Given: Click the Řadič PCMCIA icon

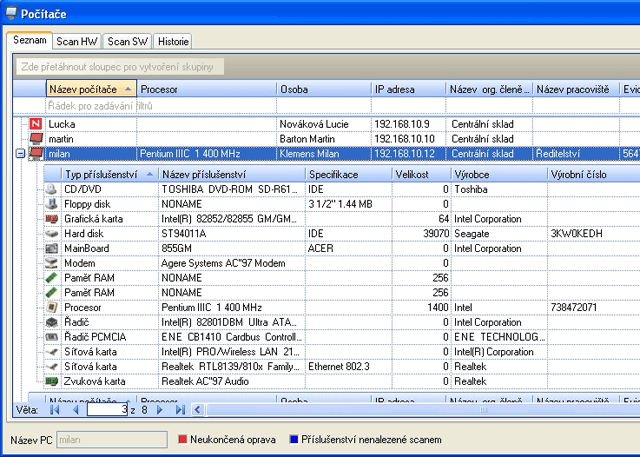Looking at the screenshot, I should [51, 337].
